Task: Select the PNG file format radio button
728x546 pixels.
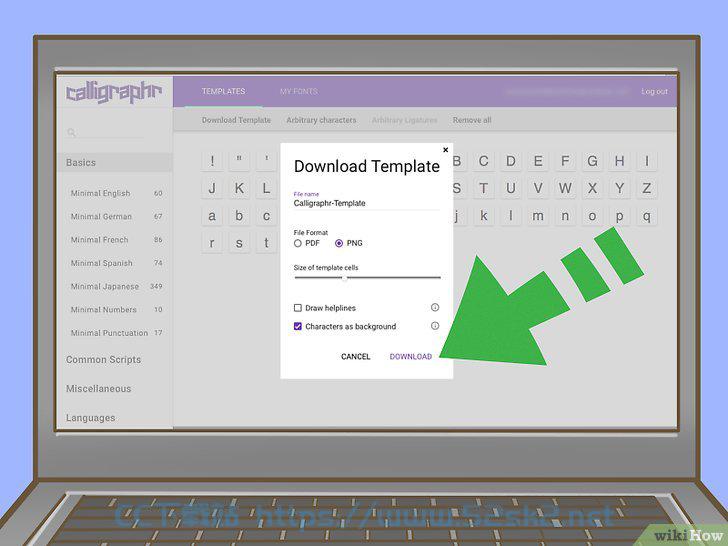Action: [x=339, y=243]
